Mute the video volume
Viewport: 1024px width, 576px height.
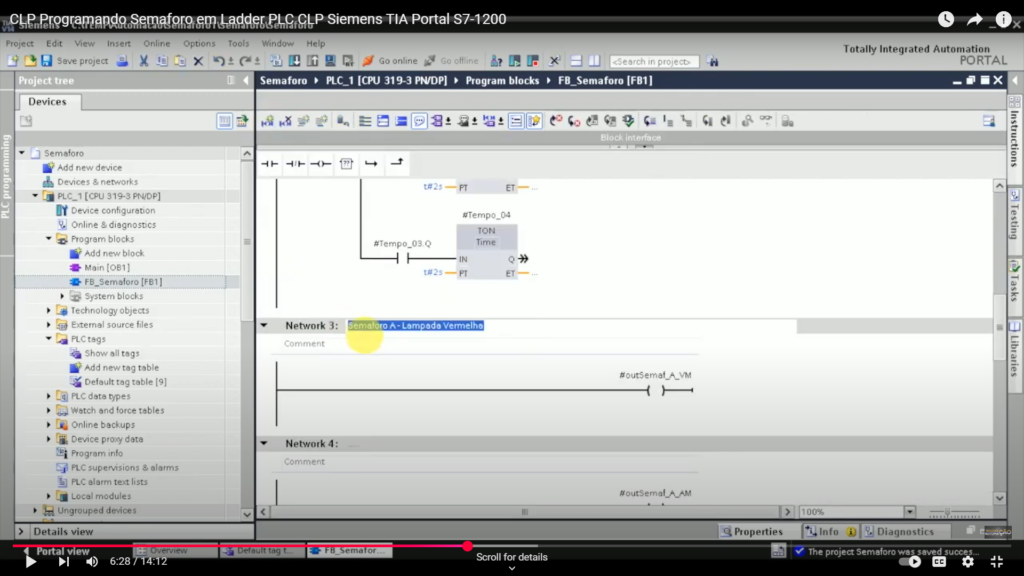pyautogui.click(x=92, y=562)
